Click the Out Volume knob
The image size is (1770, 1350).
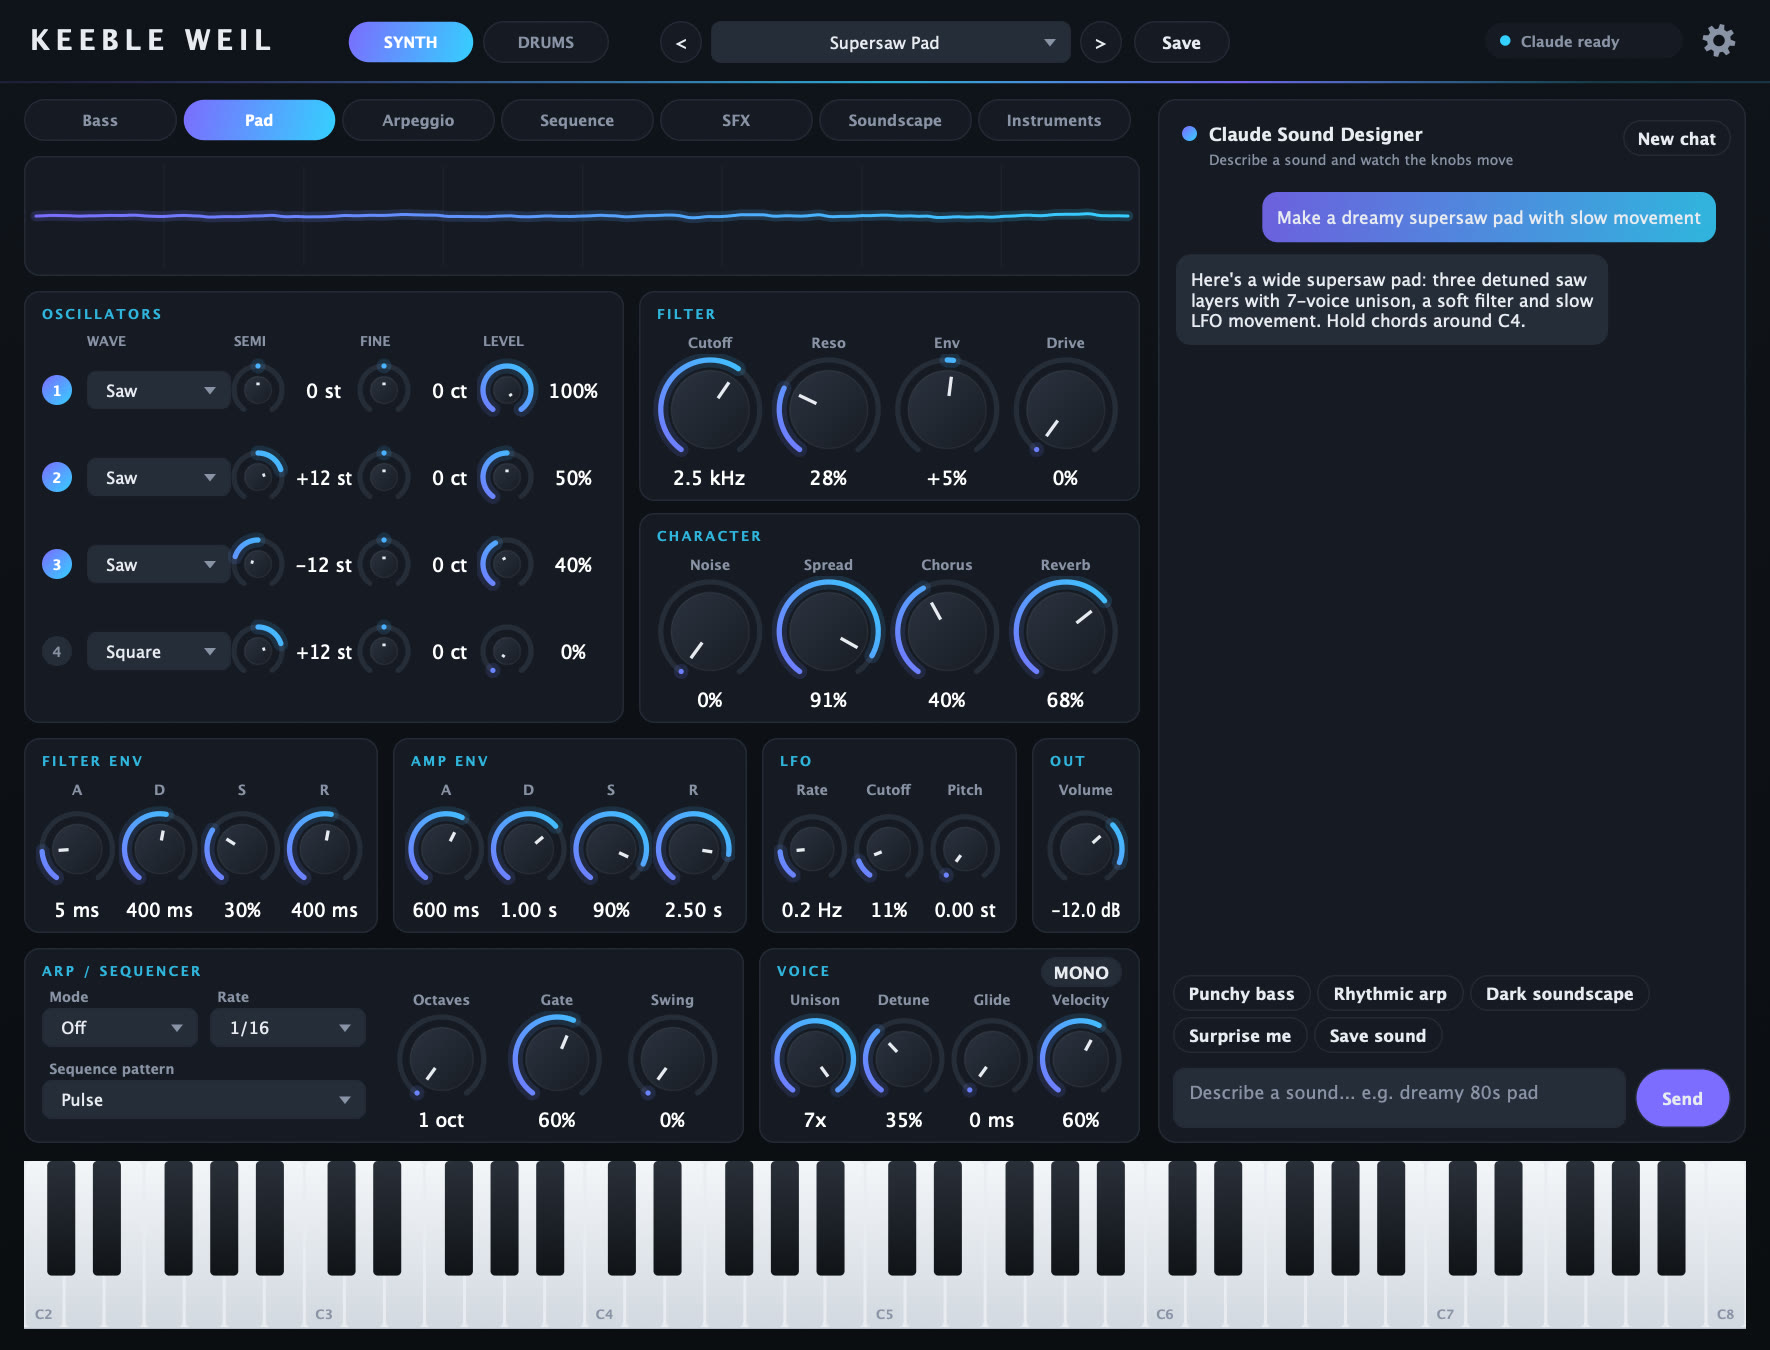[x=1086, y=850]
